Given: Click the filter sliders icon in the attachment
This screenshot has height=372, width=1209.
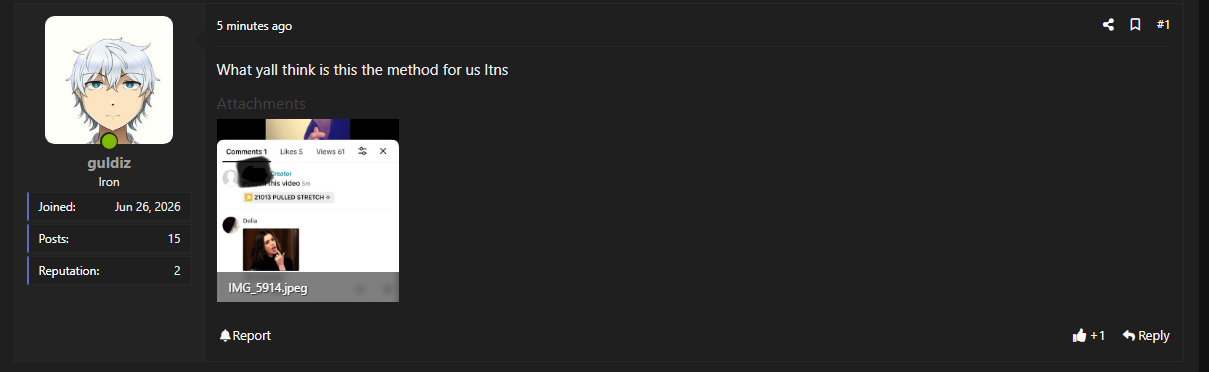Looking at the screenshot, I should [x=363, y=151].
